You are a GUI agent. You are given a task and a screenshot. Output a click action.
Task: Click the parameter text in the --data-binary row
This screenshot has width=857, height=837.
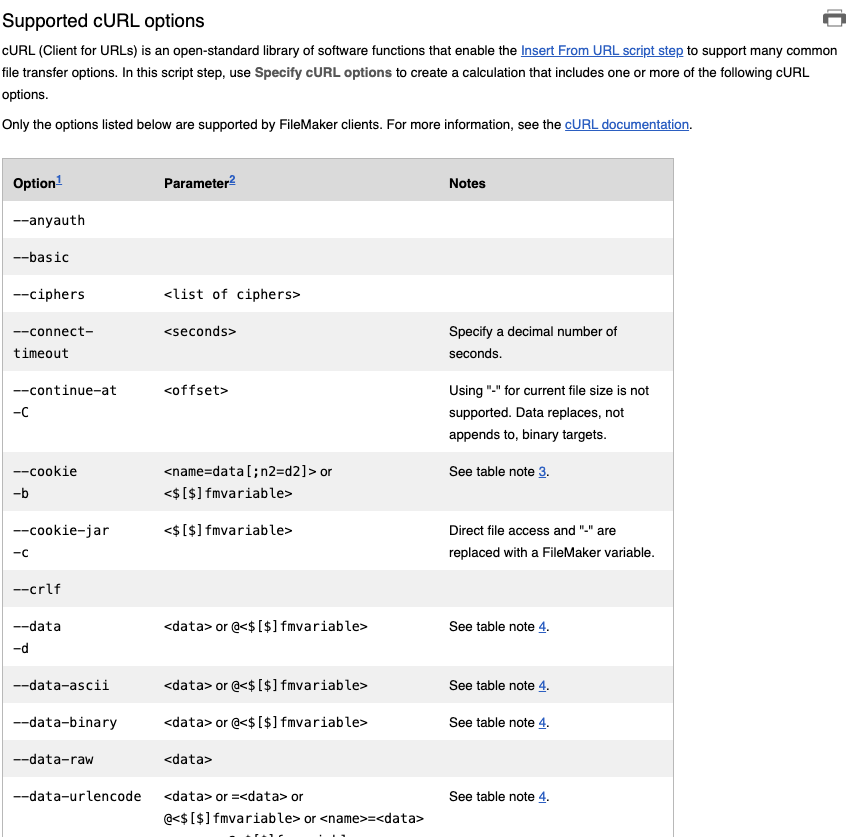tap(266, 723)
